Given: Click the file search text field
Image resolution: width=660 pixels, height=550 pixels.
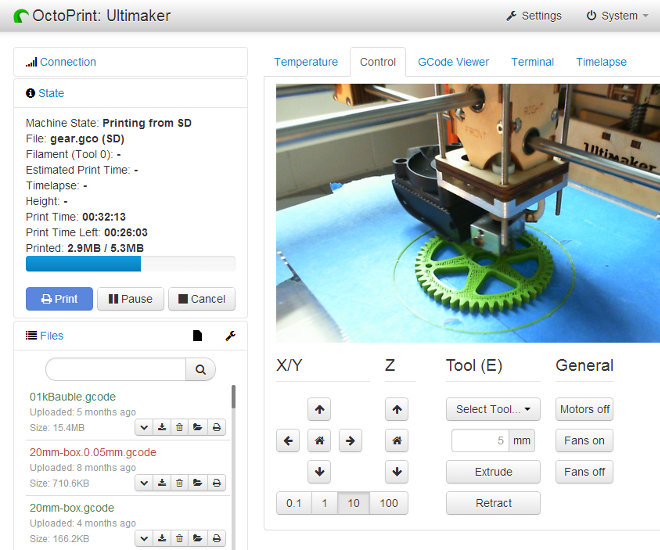Looking at the screenshot, I should point(116,369).
